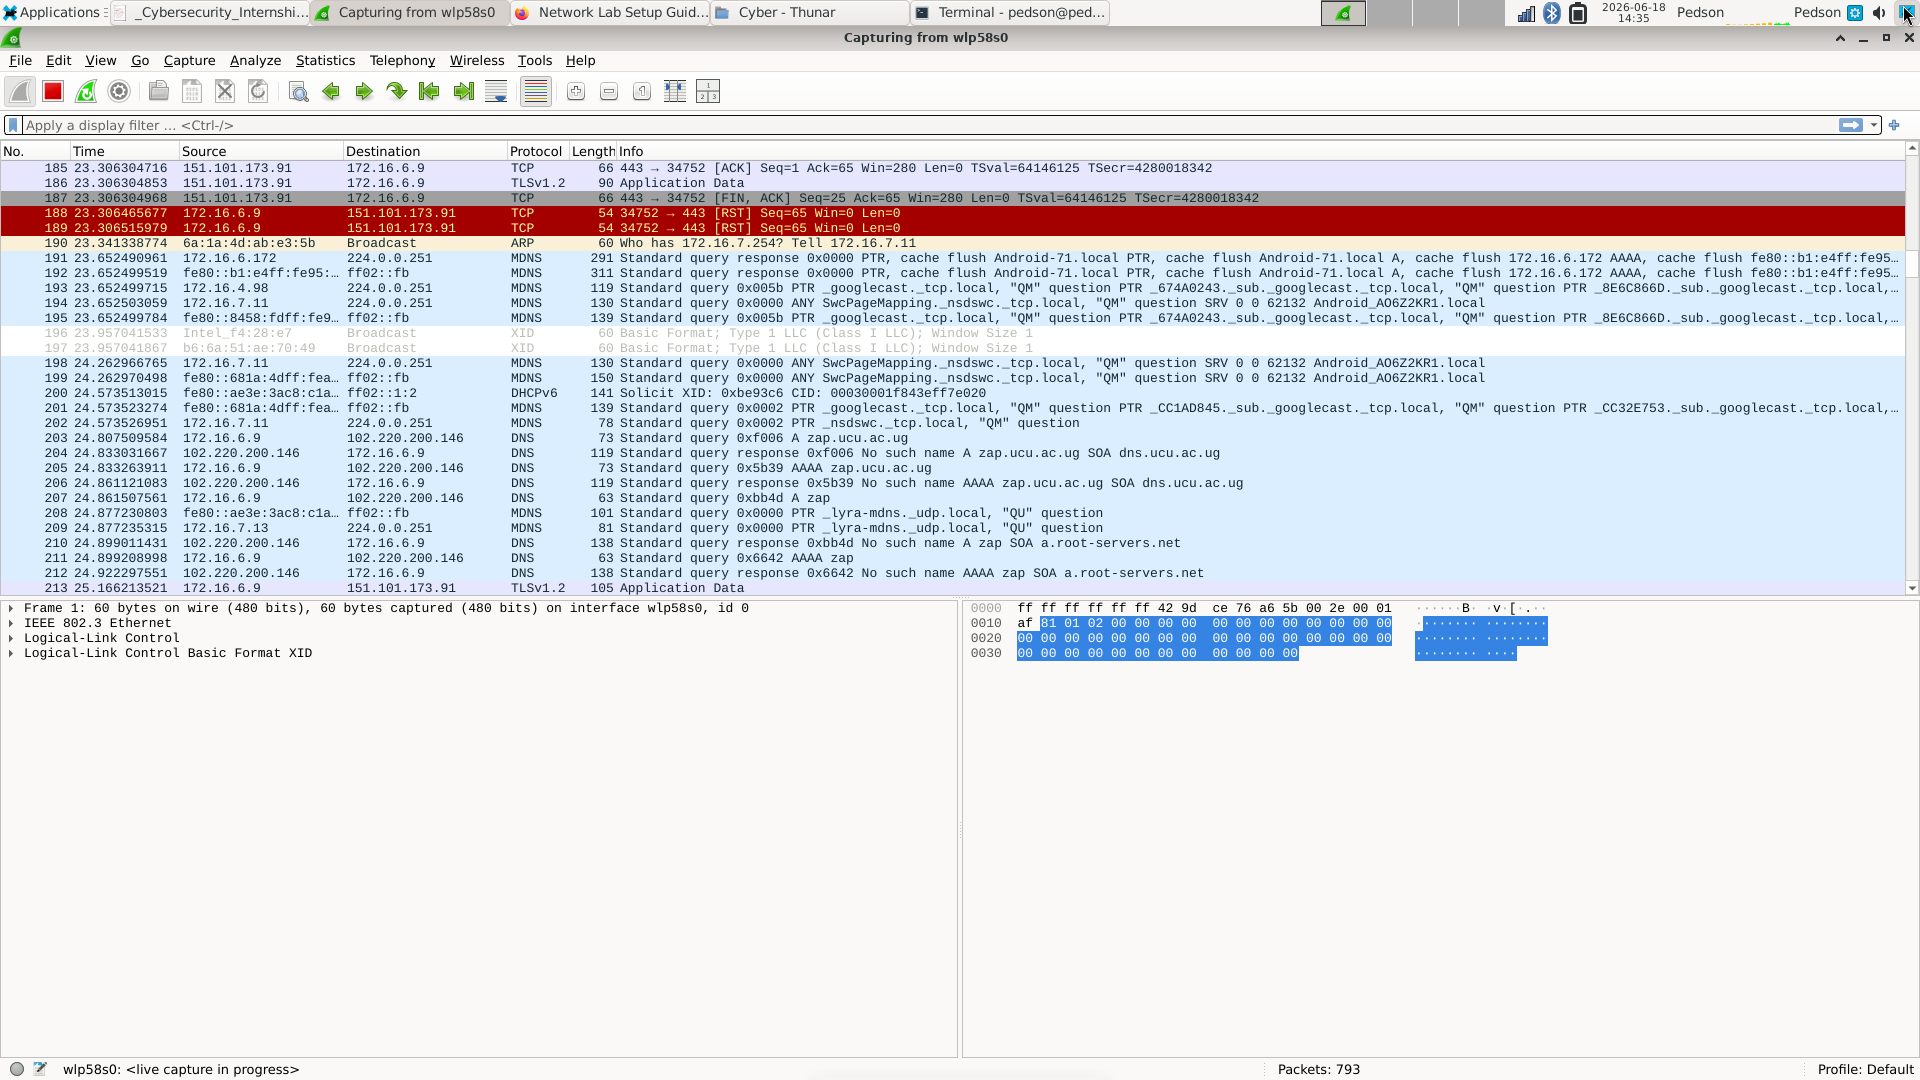Open a capture file using folder icon
This screenshot has height=1080, width=1920.
(158, 92)
